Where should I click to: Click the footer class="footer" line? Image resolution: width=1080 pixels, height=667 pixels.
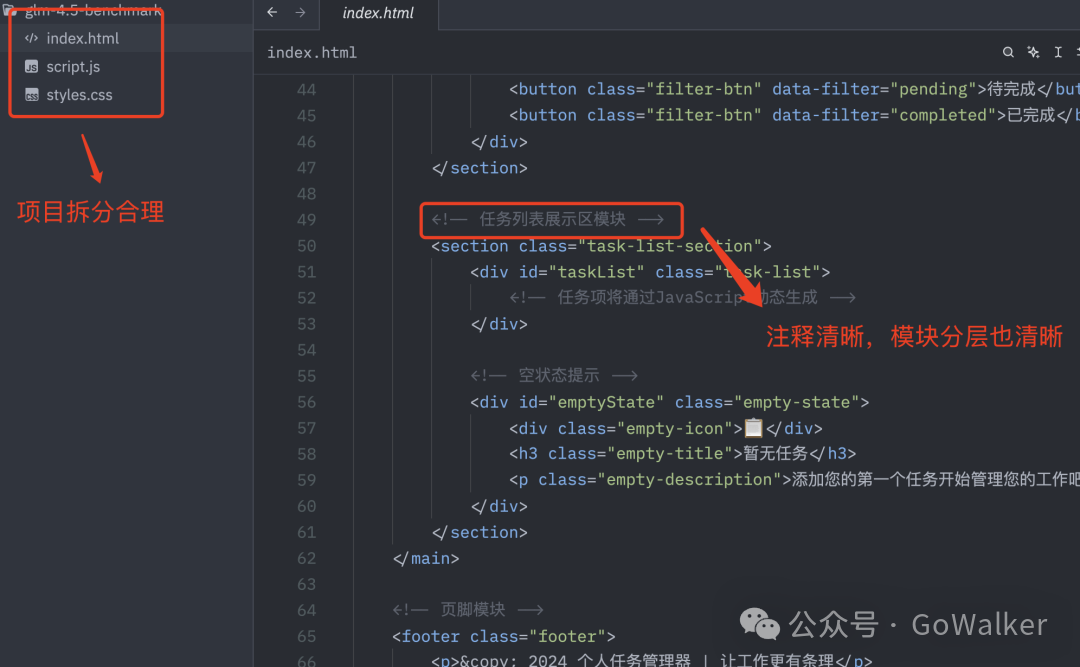[x=503, y=637]
